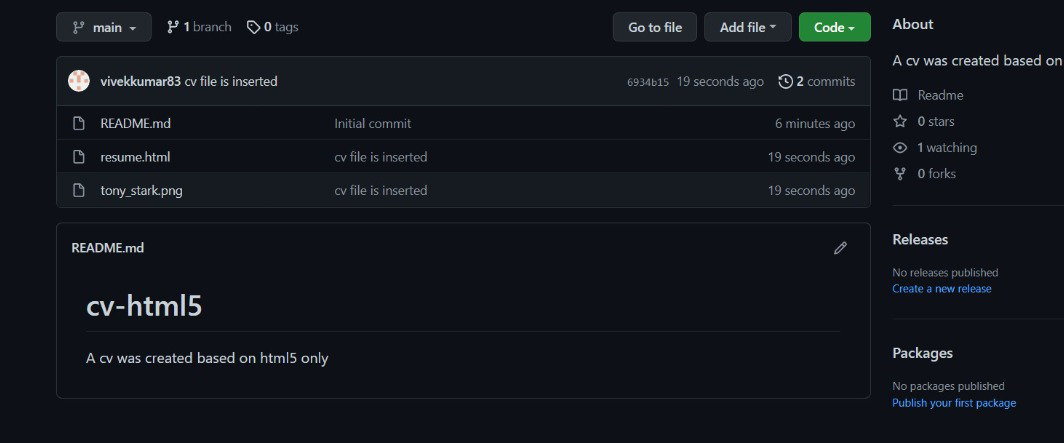Edit README with the pencil icon
The width and height of the screenshot is (1064, 443).
[840, 248]
